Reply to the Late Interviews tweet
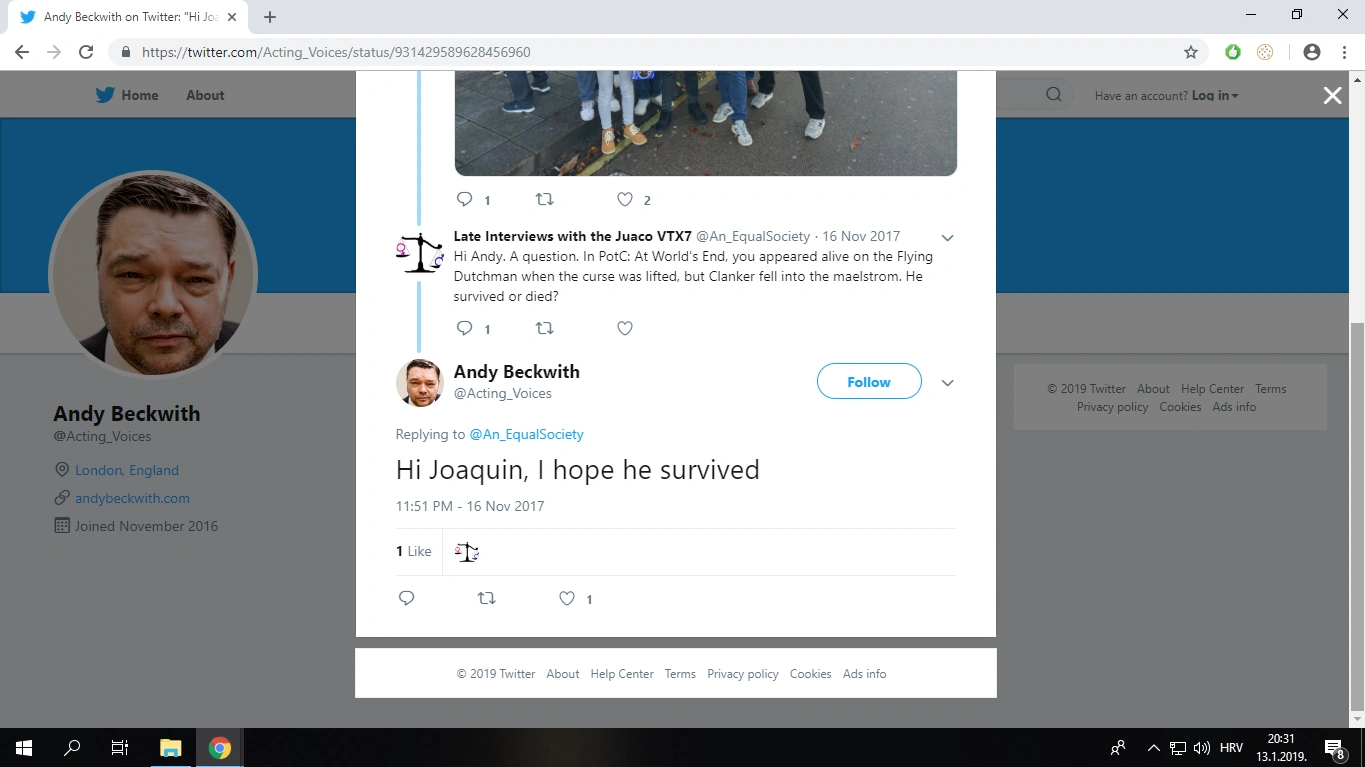This screenshot has height=767, width=1365. [x=464, y=328]
